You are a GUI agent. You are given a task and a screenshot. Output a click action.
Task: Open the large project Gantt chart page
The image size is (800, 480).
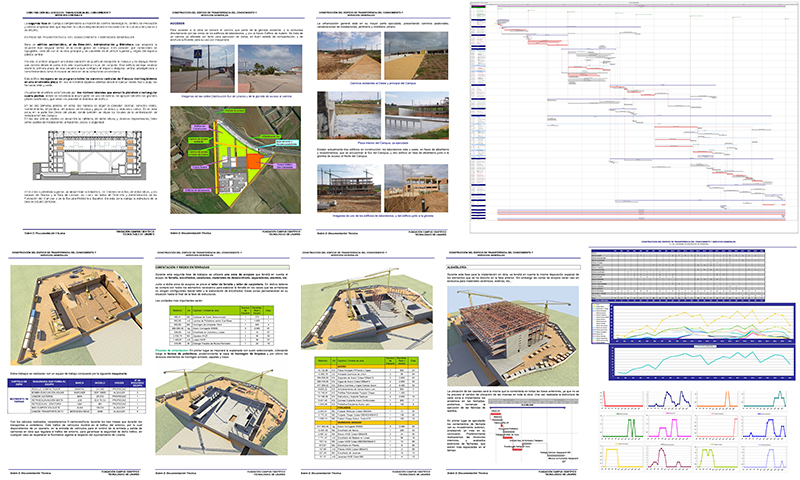pyautogui.click(x=634, y=117)
